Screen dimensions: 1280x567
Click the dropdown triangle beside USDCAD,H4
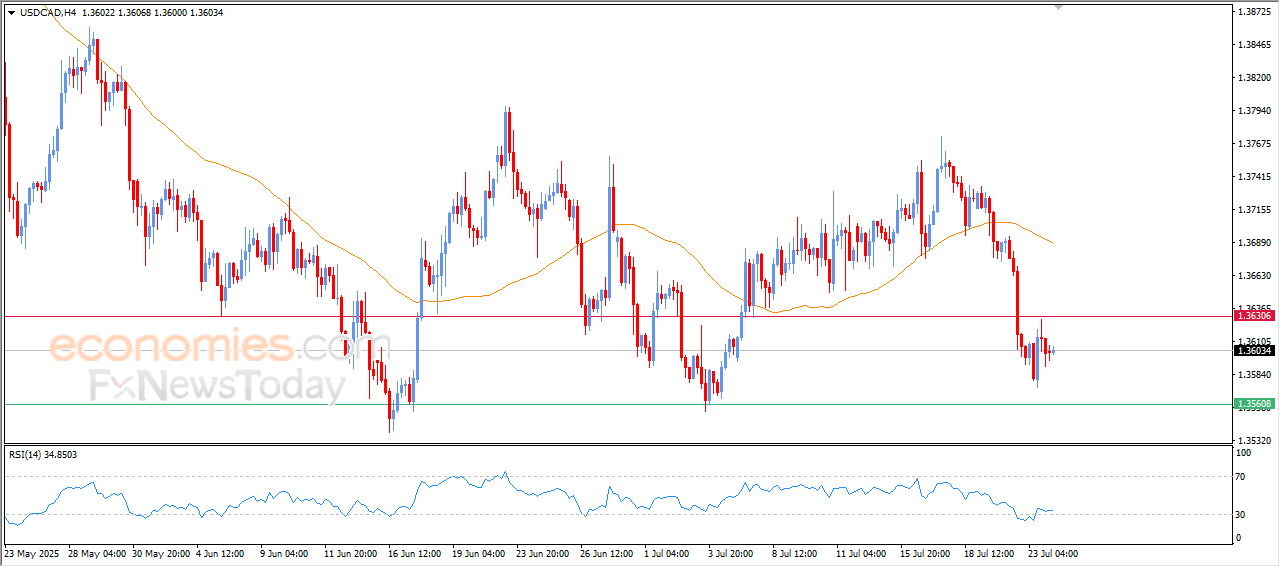click(11, 13)
